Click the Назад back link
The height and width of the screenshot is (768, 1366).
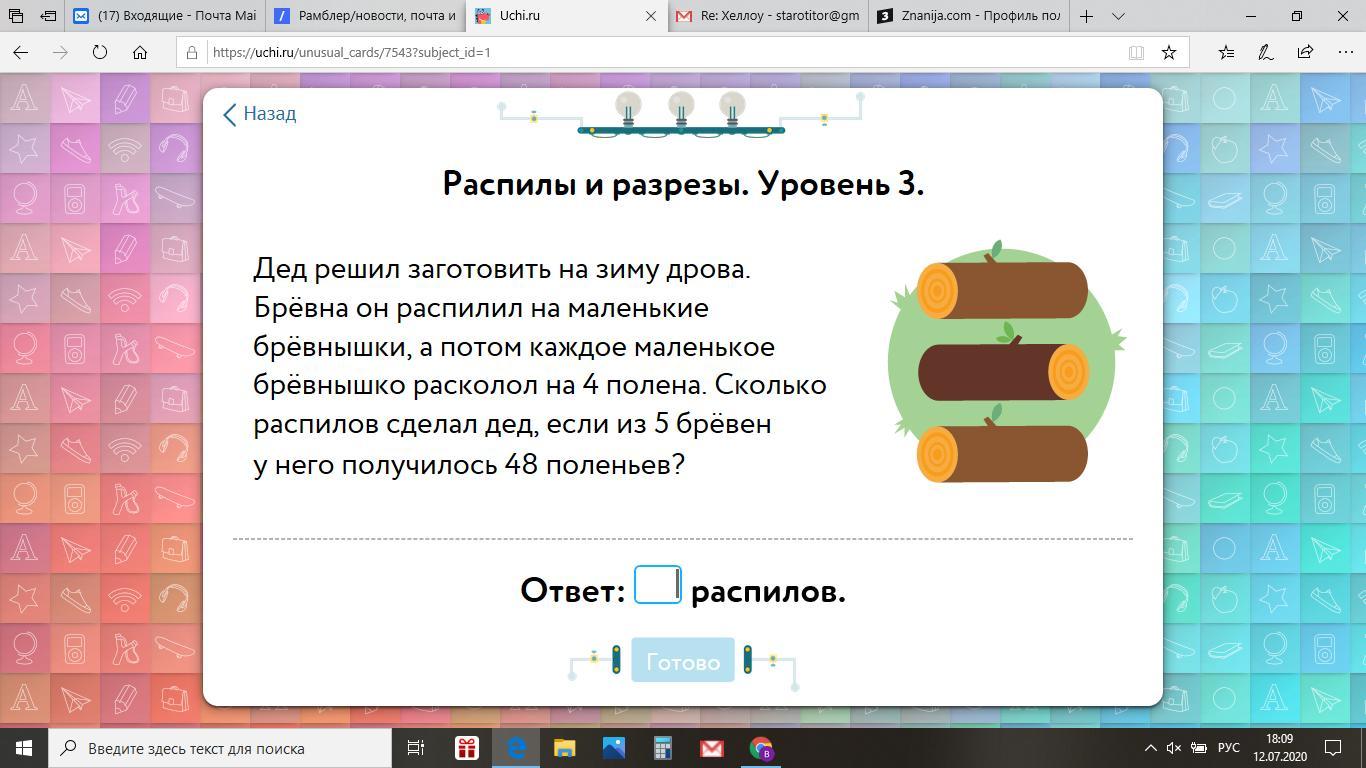pyautogui.click(x=259, y=114)
